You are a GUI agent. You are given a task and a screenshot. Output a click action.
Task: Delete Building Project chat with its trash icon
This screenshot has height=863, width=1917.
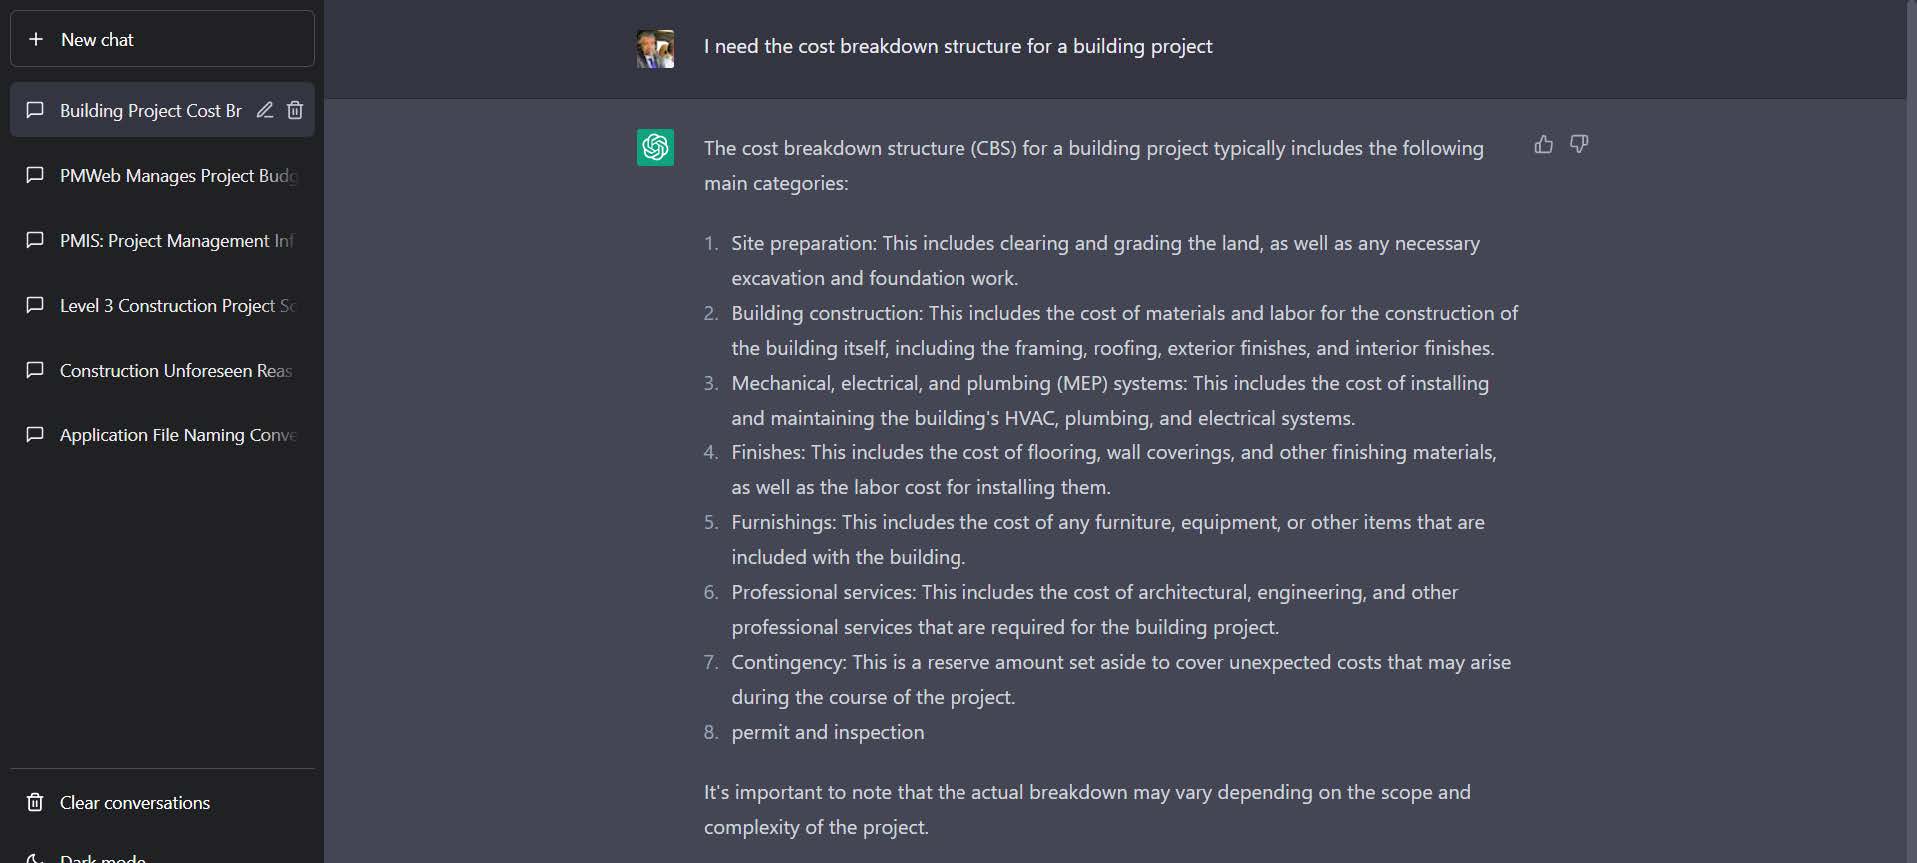pyautogui.click(x=295, y=110)
